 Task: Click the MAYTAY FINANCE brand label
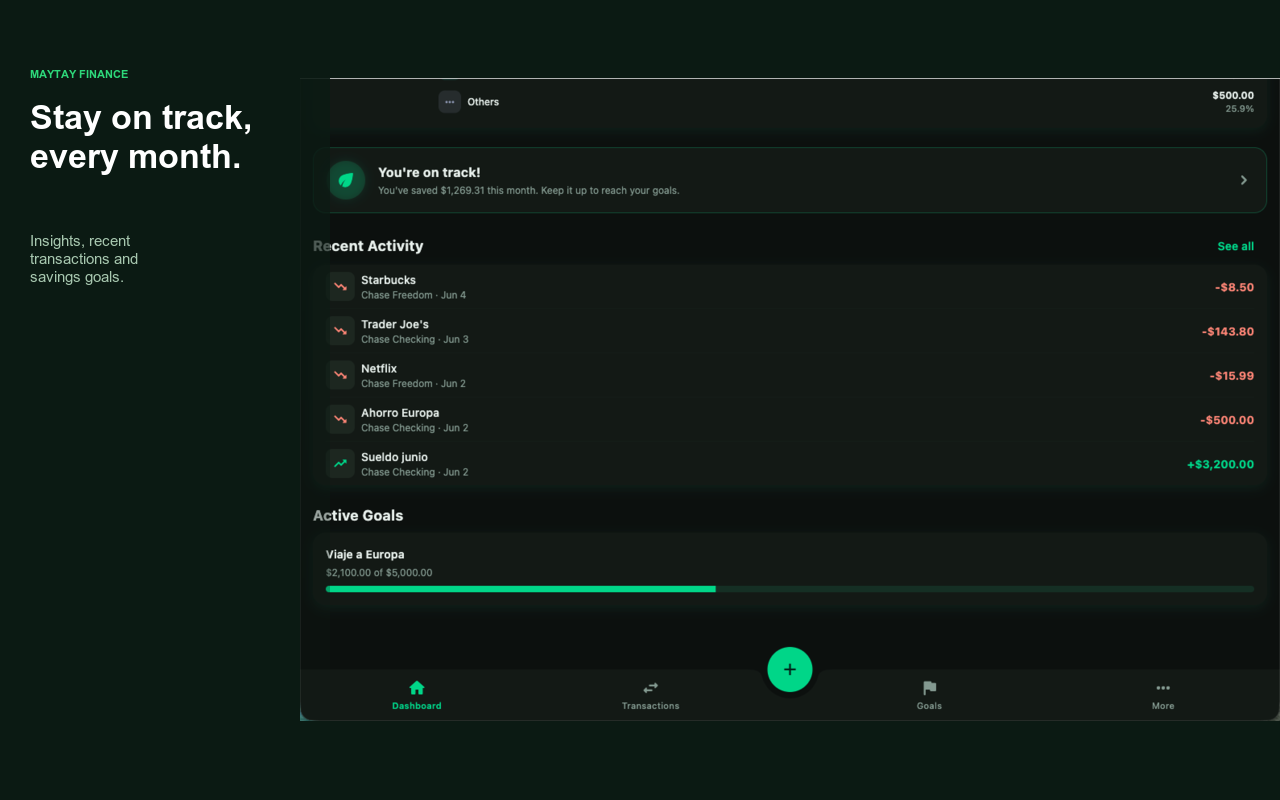pos(79,74)
